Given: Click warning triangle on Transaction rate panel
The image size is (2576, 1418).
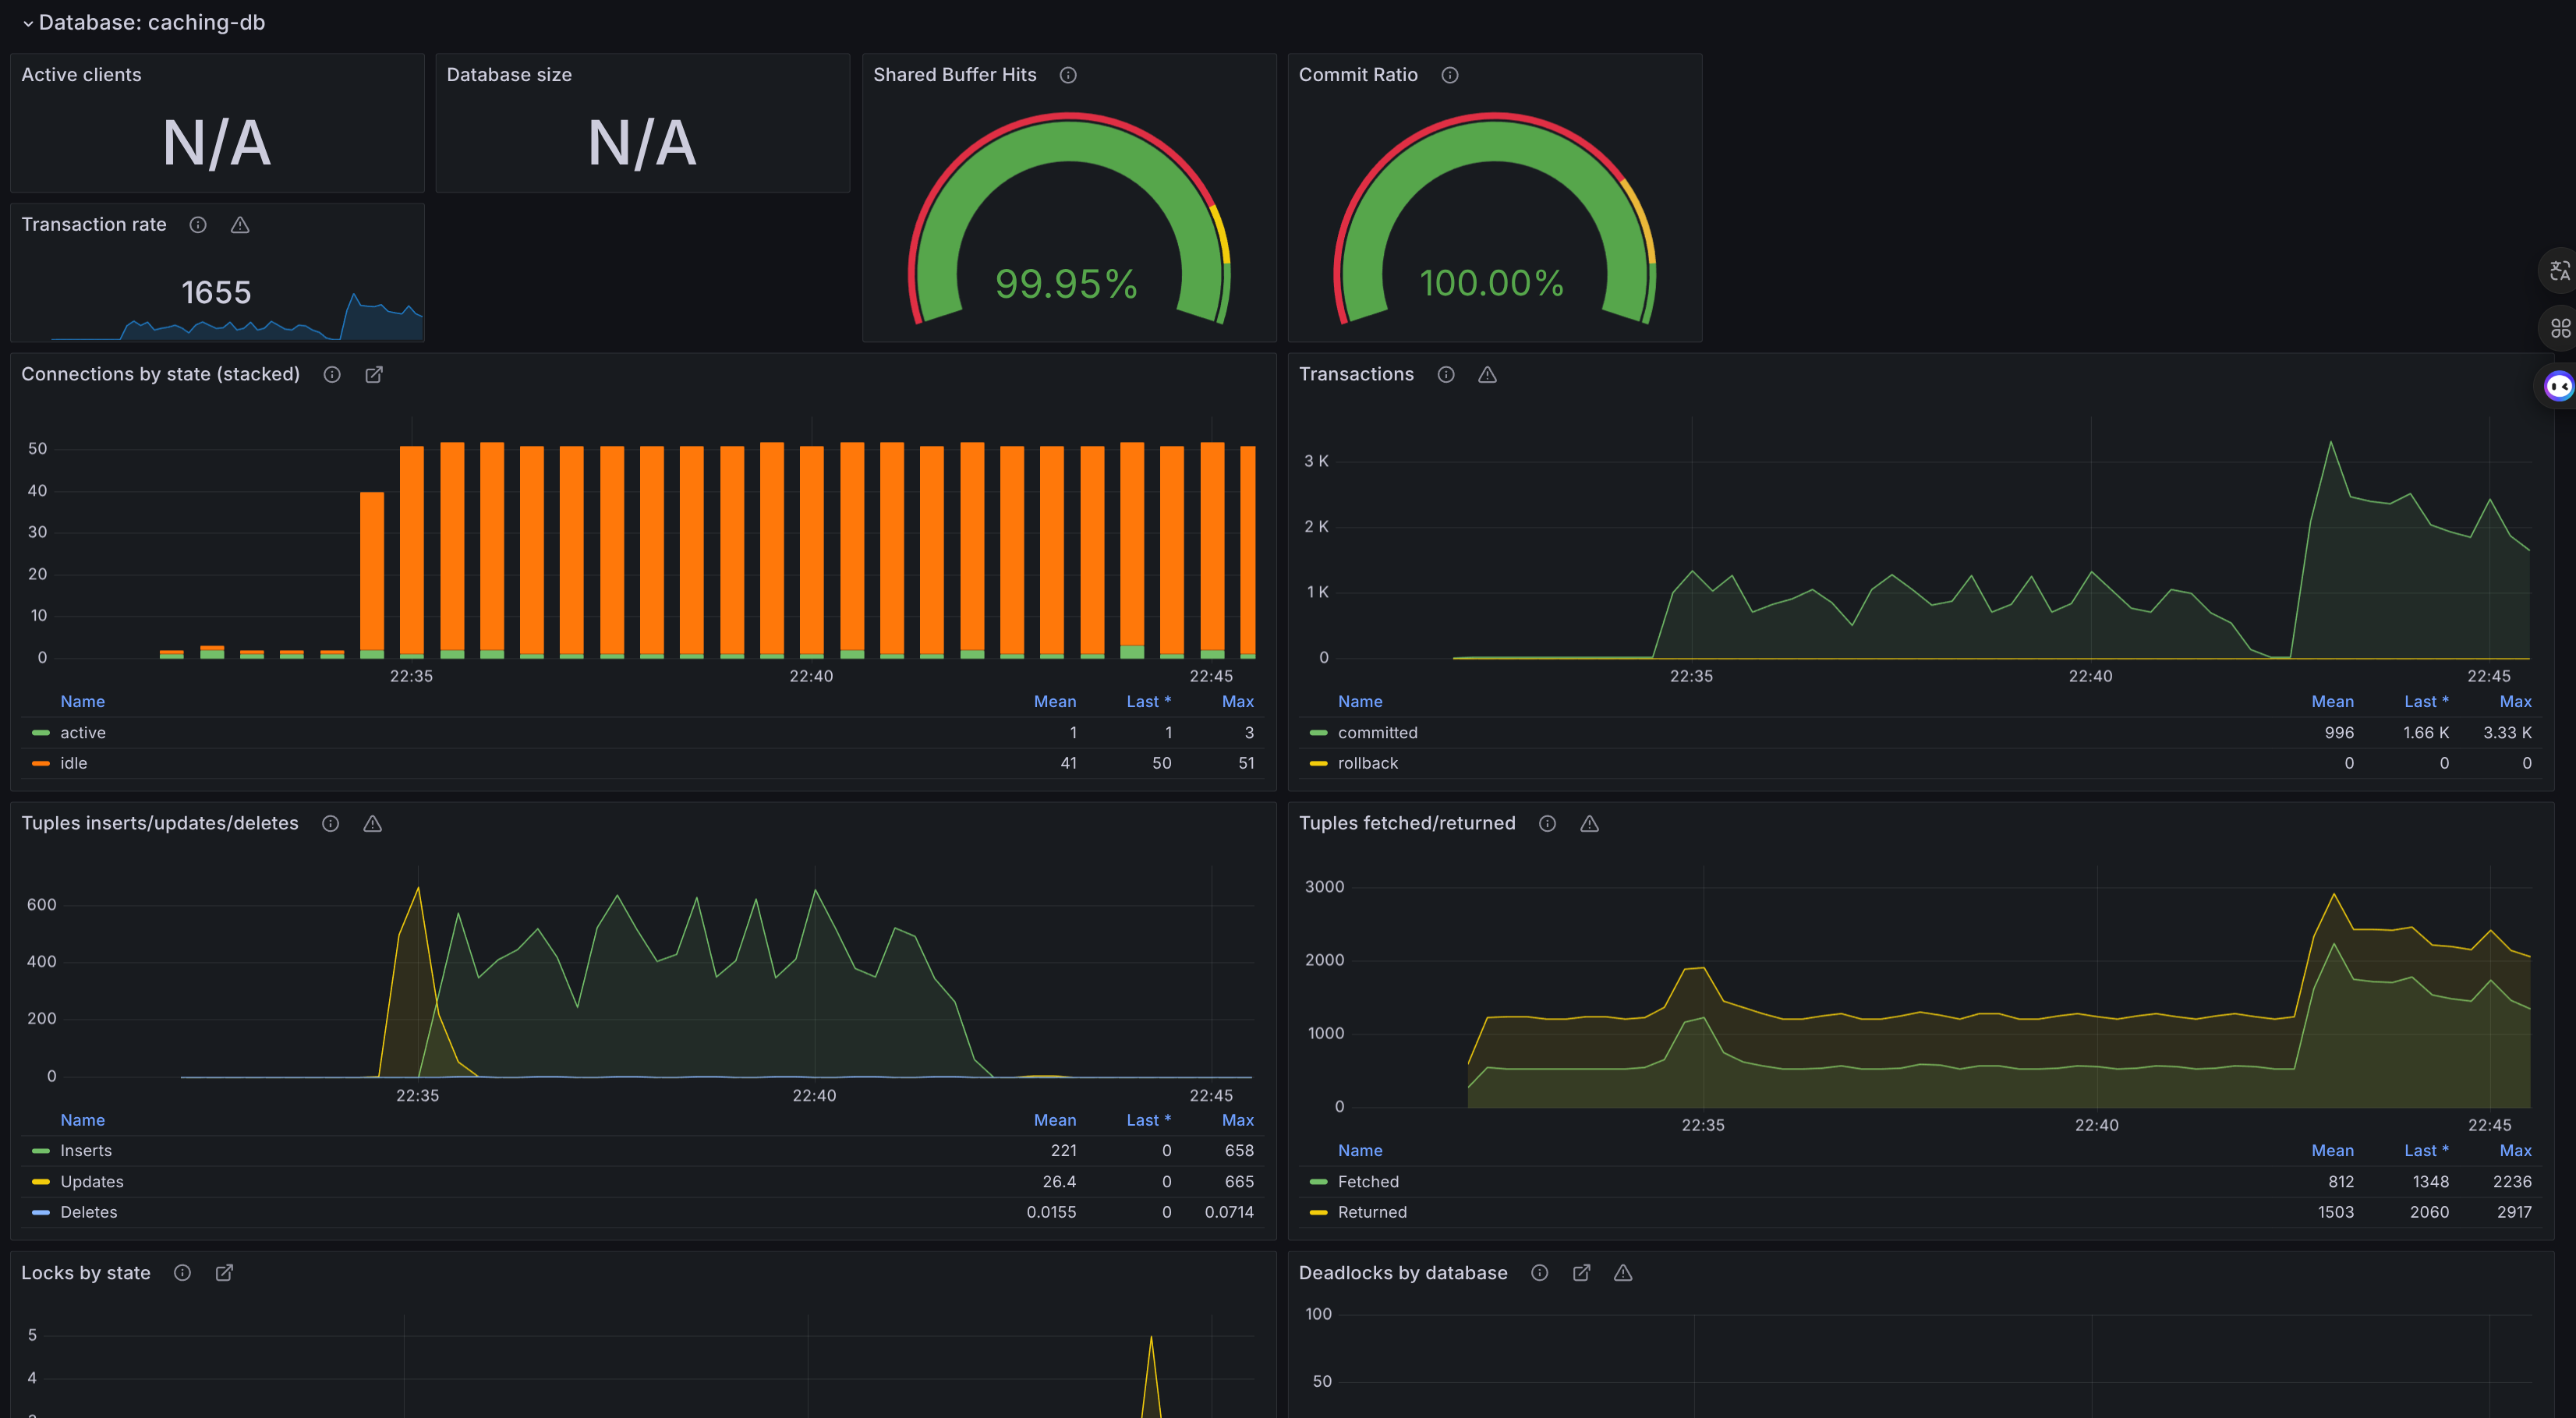Looking at the screenshot, I should 240,225.
